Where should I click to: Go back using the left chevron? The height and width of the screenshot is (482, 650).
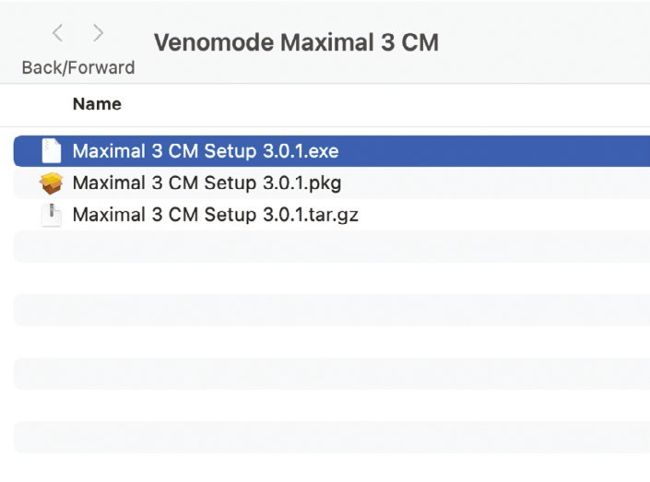click(57, 33)
